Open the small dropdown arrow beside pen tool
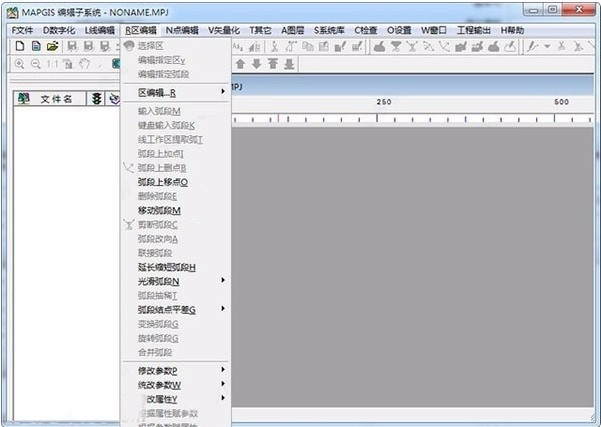 (547, 47)
